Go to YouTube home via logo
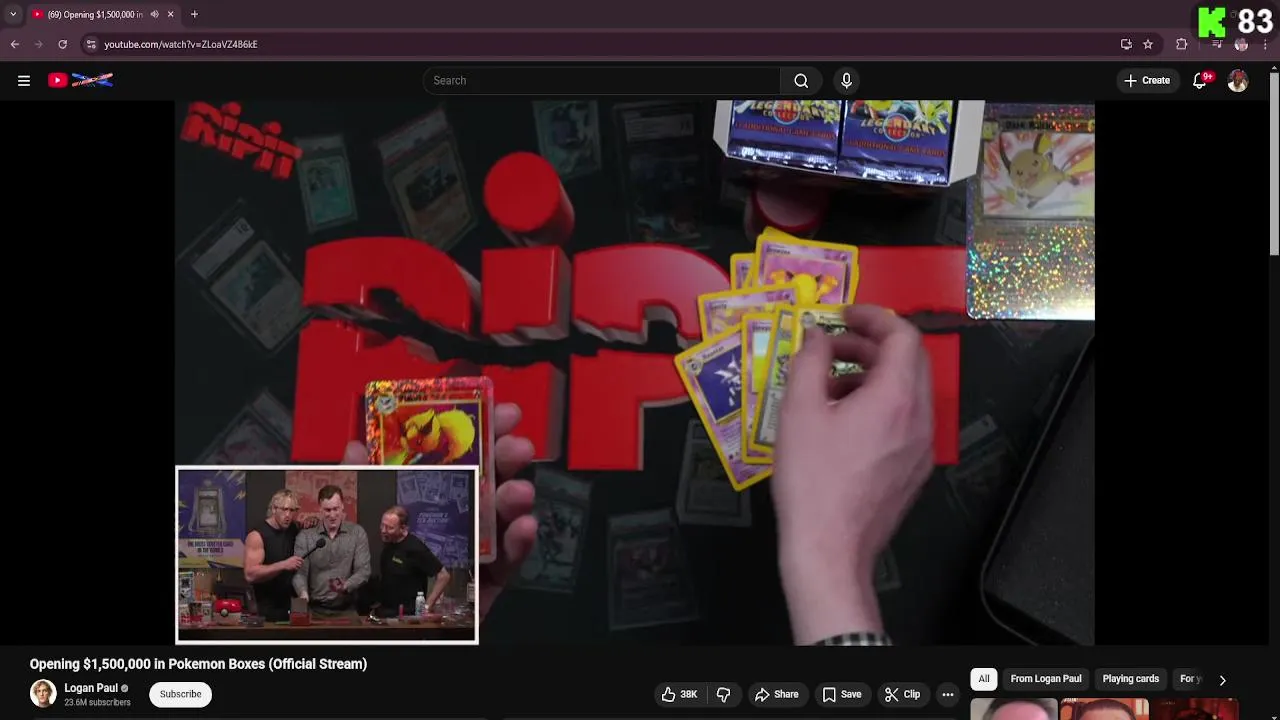 [80, 80]
